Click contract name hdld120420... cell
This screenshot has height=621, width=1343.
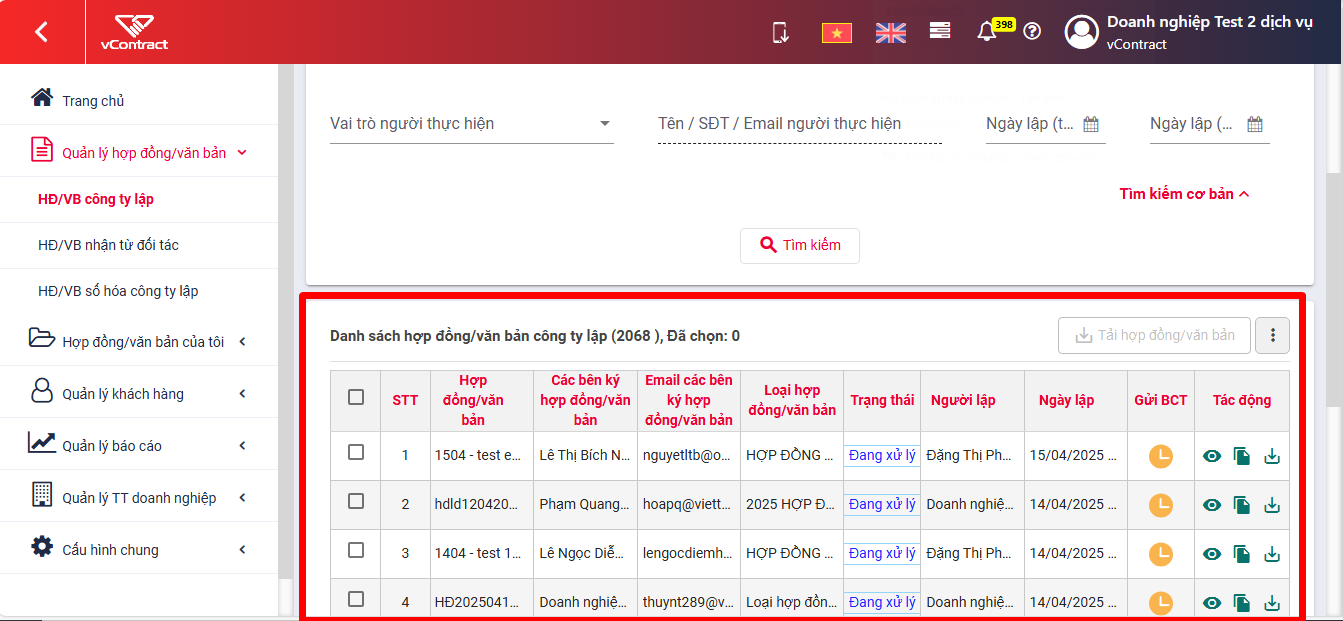[482, 505]
